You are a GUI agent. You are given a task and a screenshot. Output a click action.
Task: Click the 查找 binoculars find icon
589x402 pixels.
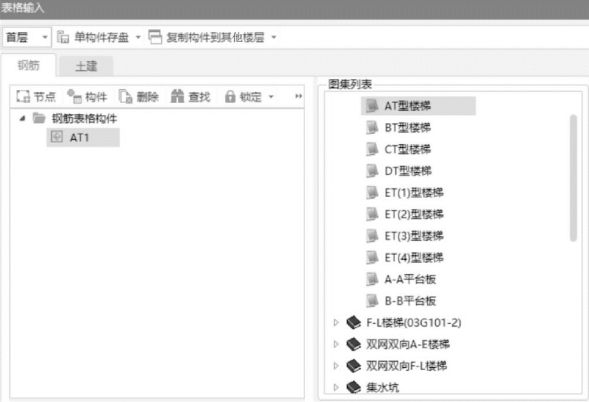pyautogui.click(x=177, y=96)
